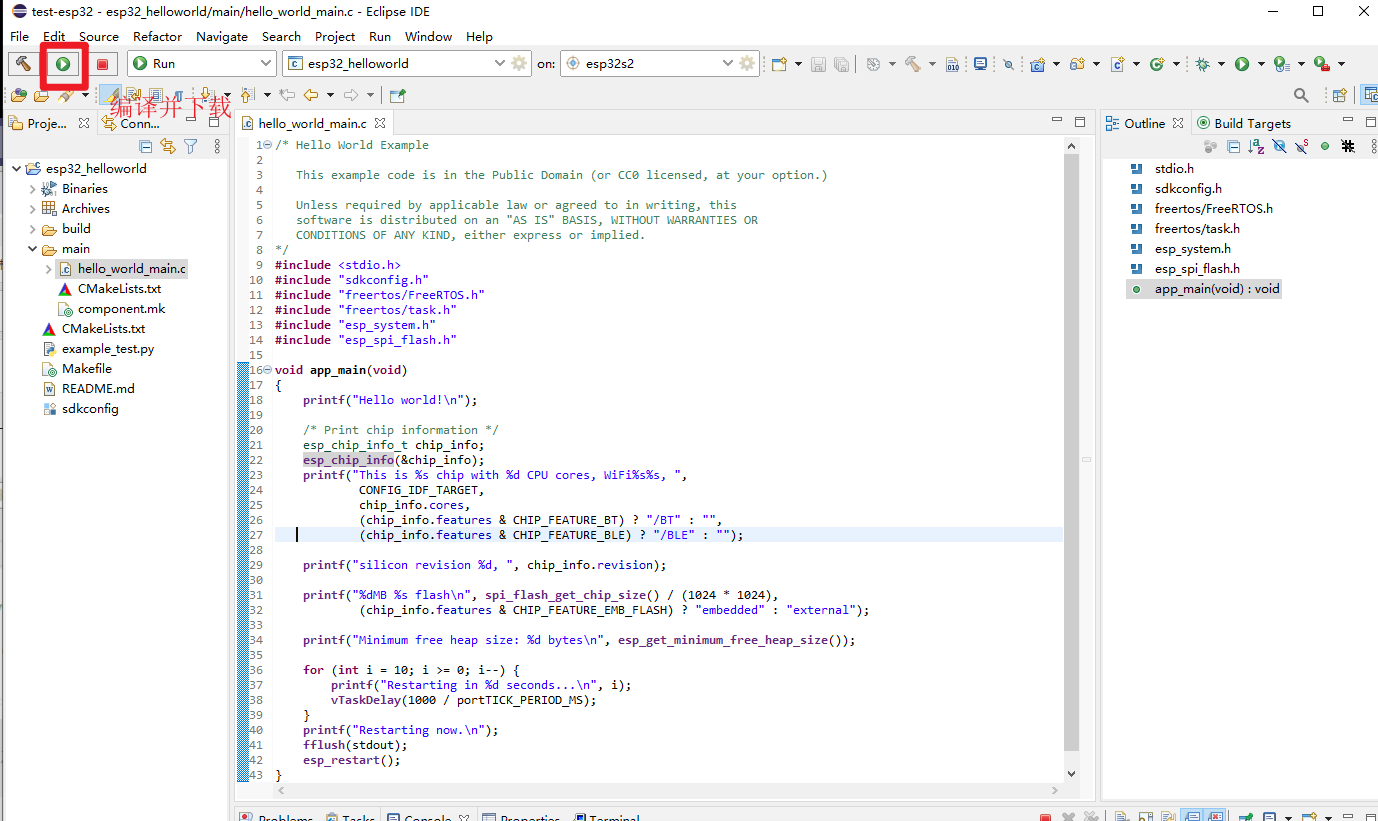
Task: Collapse all folders in Project Explorer
Action: pyautogui.click(x=145, y=147)
